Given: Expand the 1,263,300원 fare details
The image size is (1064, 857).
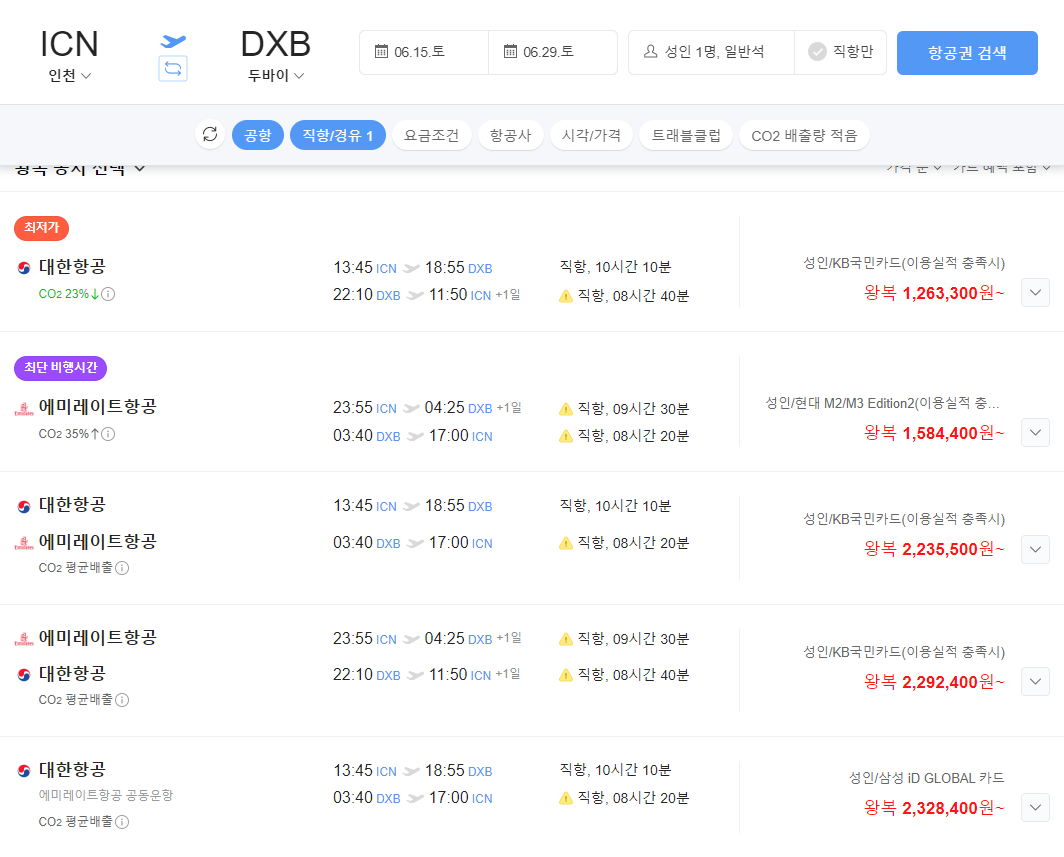Looking at the screenshot, I should 1035,292.
